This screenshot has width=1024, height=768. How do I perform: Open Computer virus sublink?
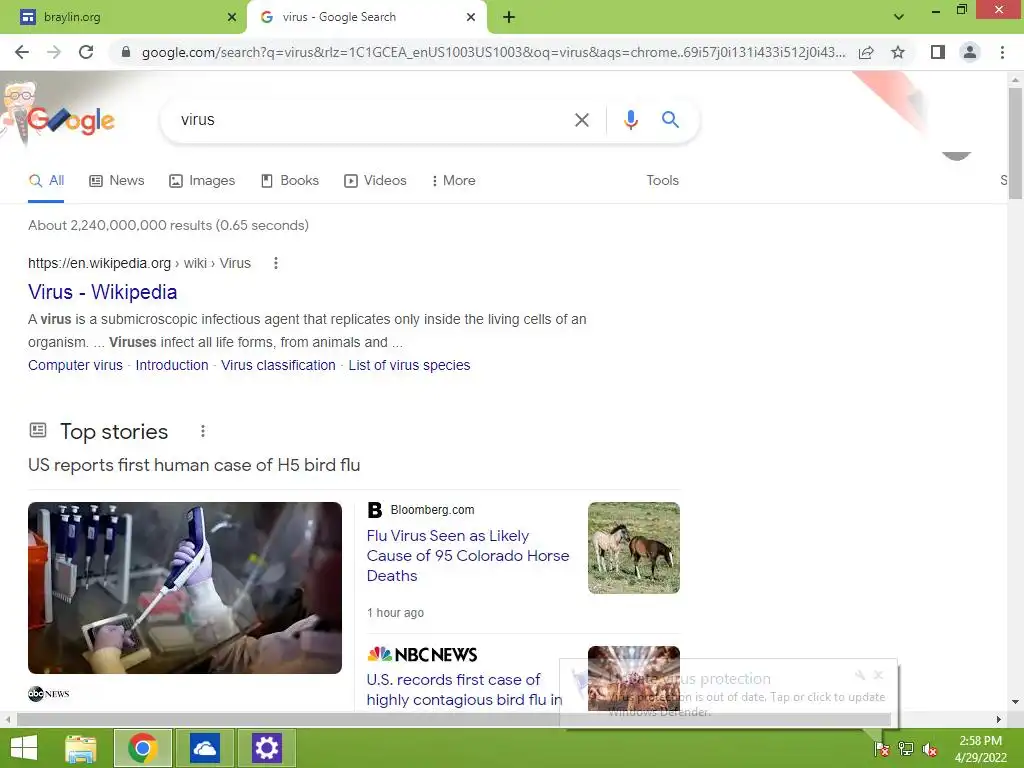click(75, 365)
